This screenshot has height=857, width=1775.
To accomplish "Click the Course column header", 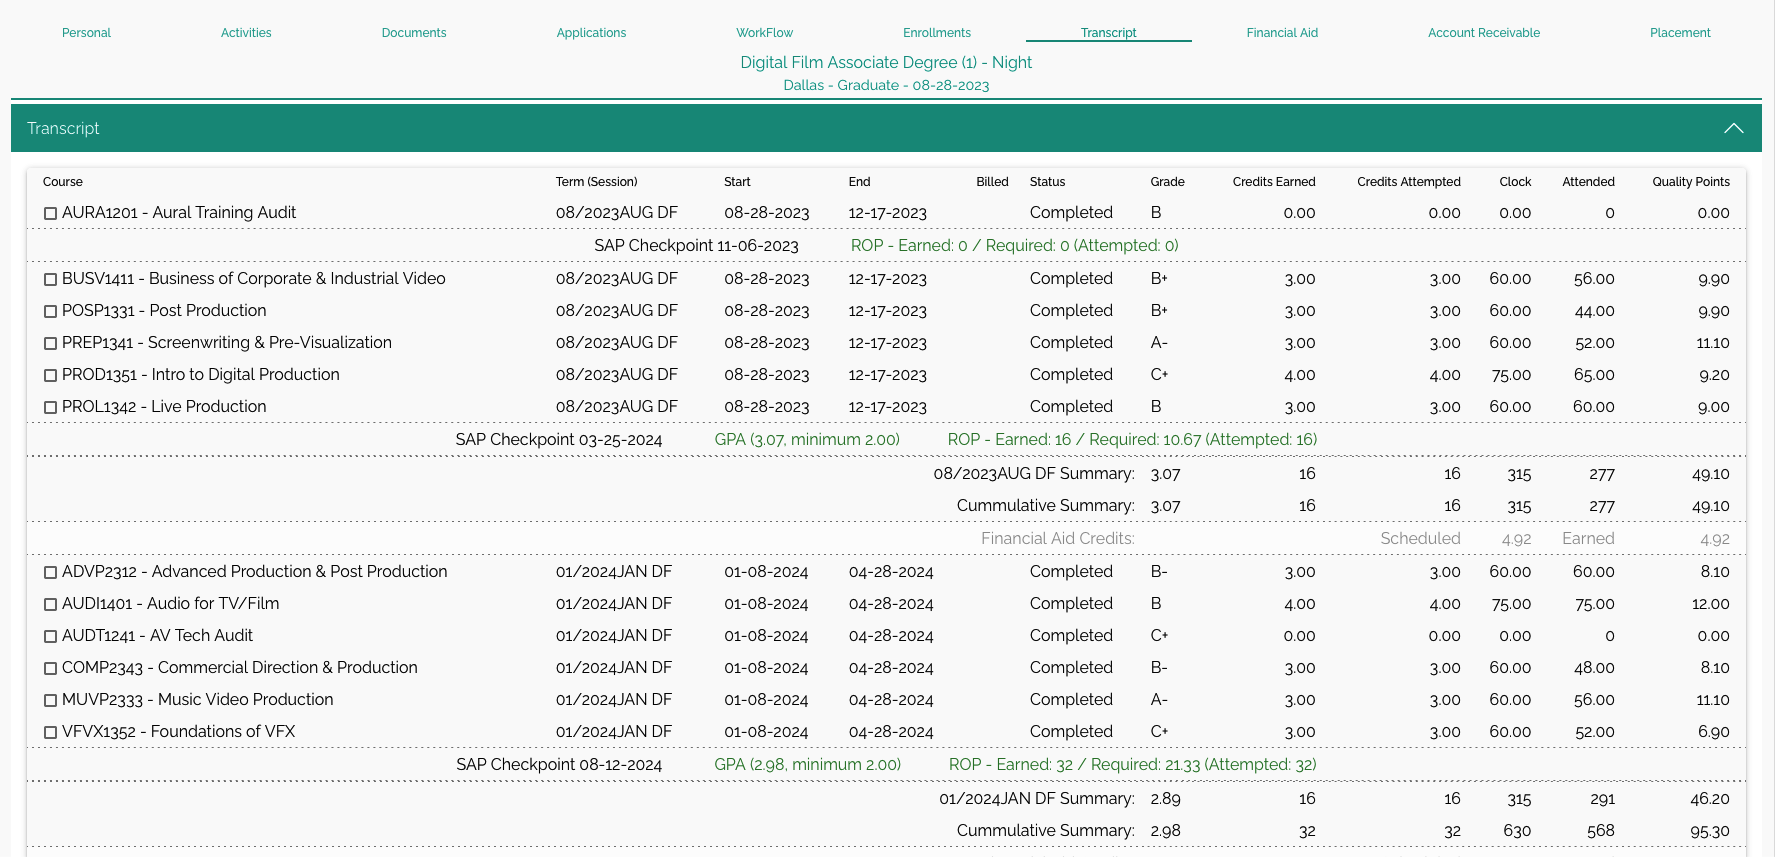I will click(62, 182).
